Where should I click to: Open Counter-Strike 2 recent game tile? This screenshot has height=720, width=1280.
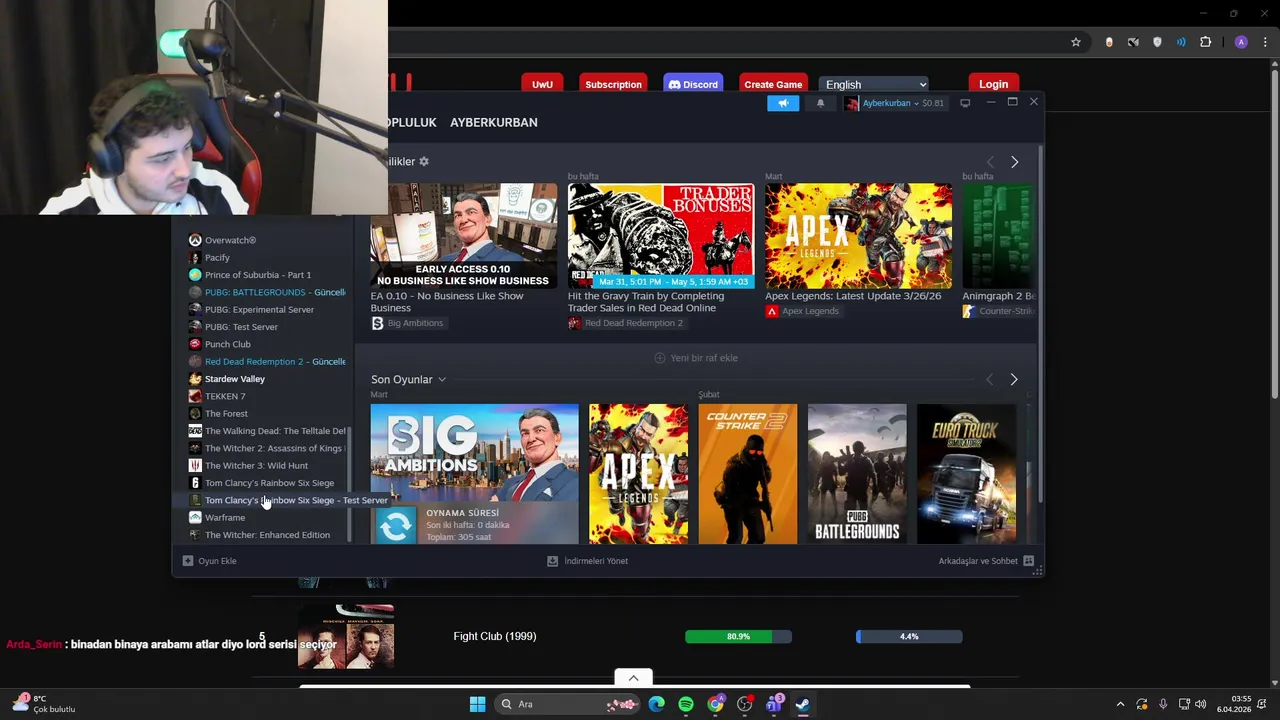coord(748,474)
